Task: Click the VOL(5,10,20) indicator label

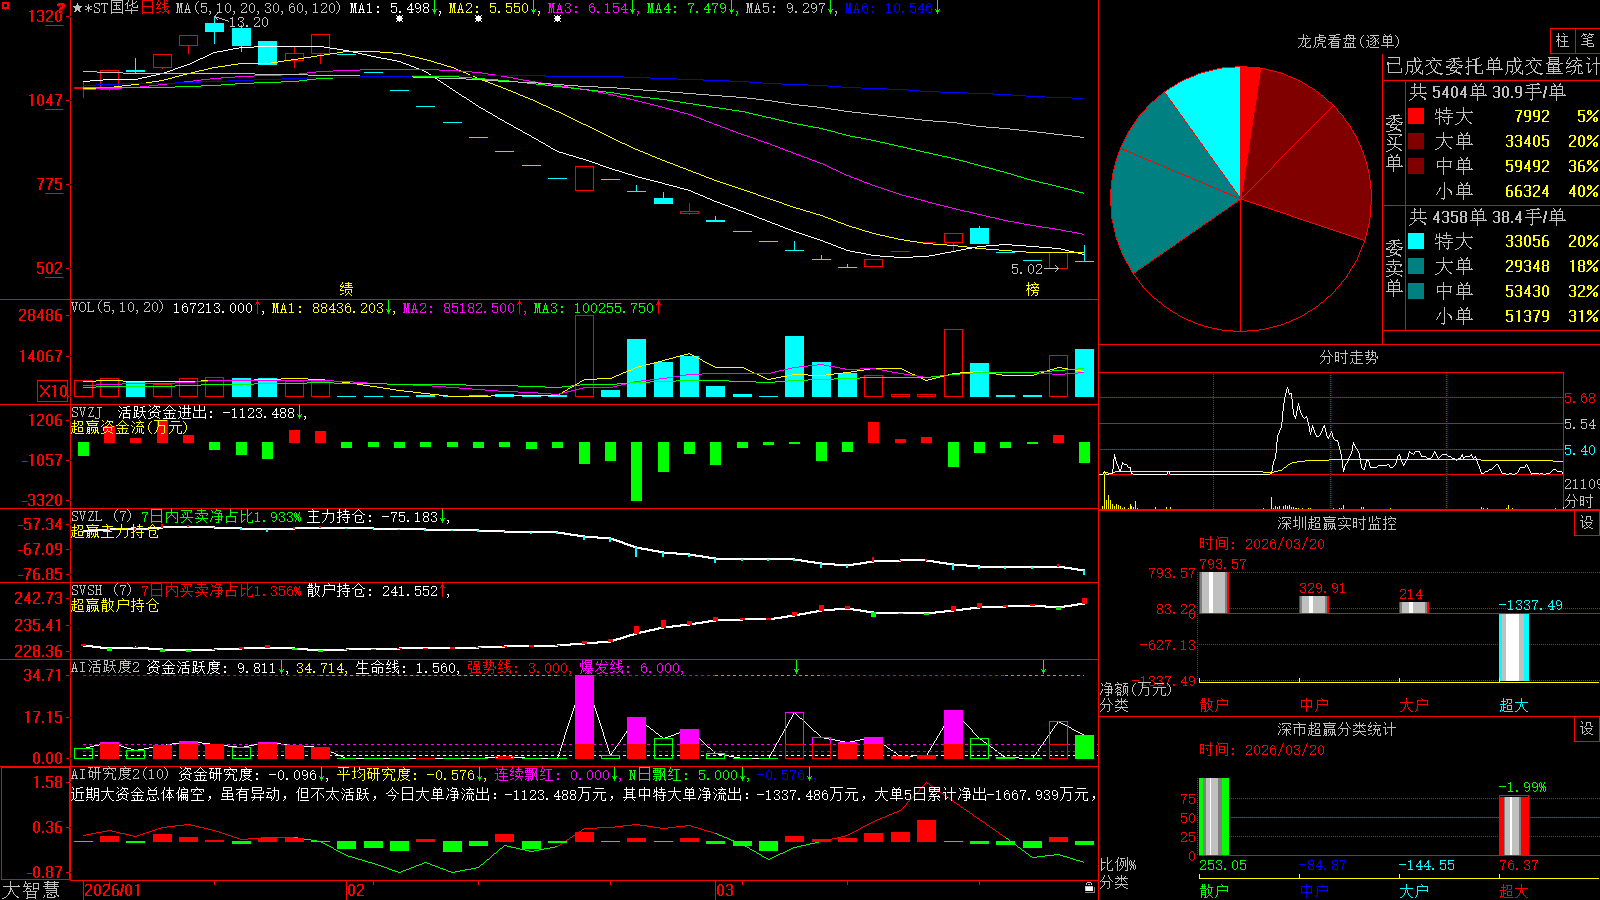Action: tap(117, 308)
